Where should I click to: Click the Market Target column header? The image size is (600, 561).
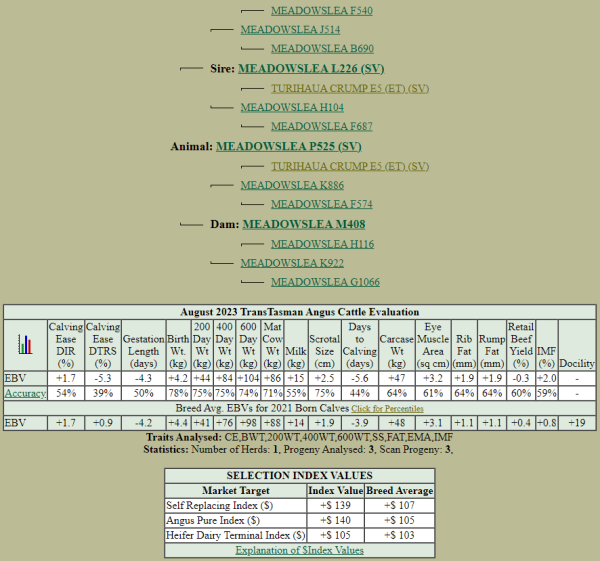coord(236,491)
